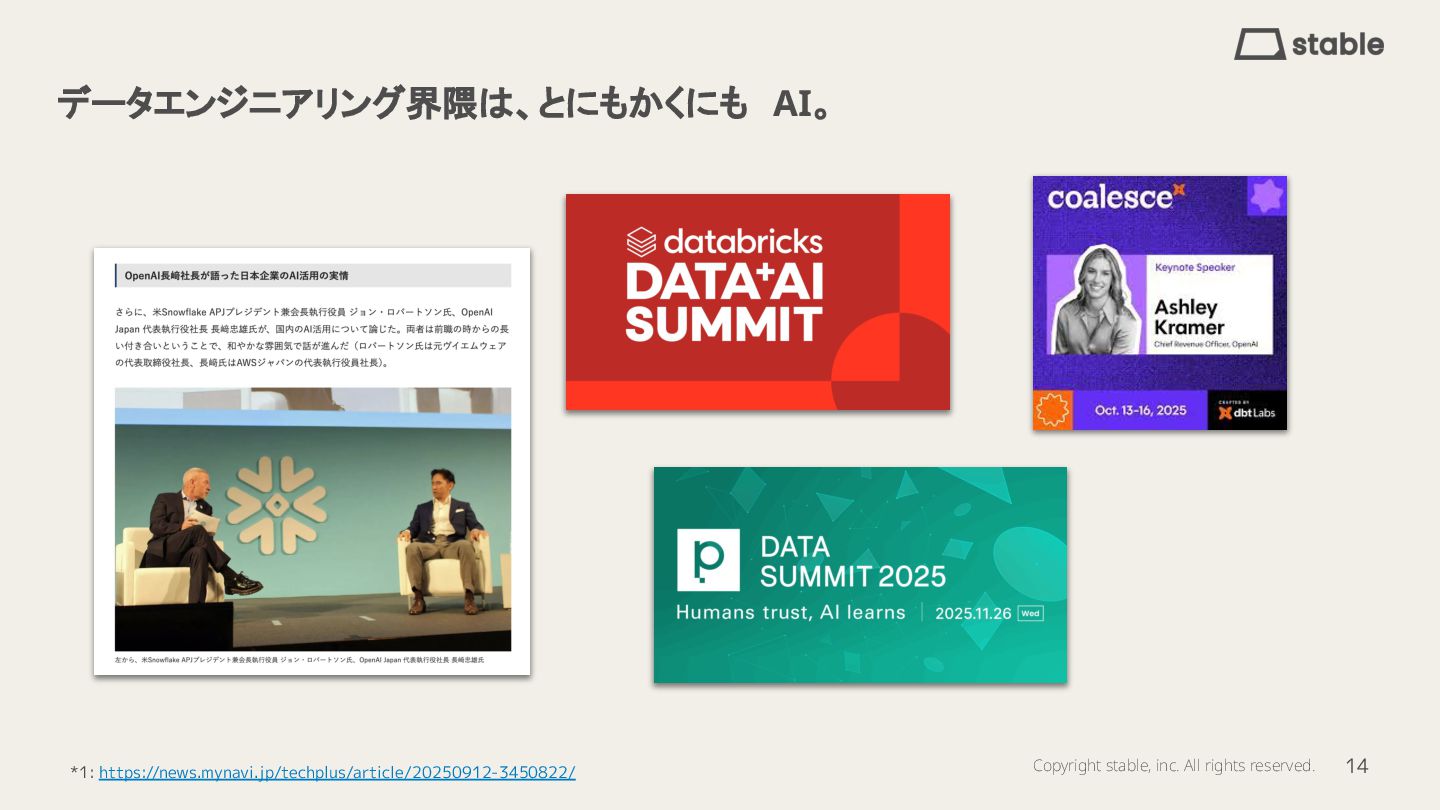The height and width of the screenshot is (810, 1440).
Task: Click the slide number 14
Action: tap(1357, 766)
